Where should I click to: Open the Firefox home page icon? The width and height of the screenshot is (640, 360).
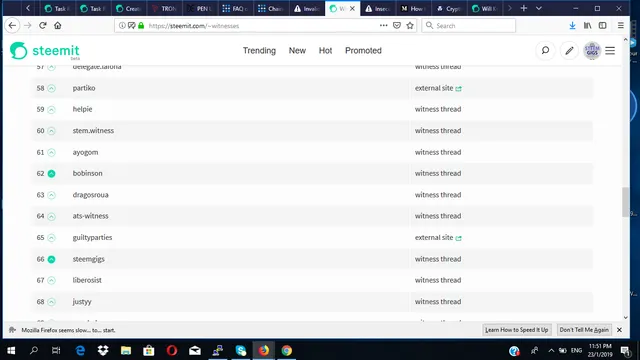coord(58,25)
